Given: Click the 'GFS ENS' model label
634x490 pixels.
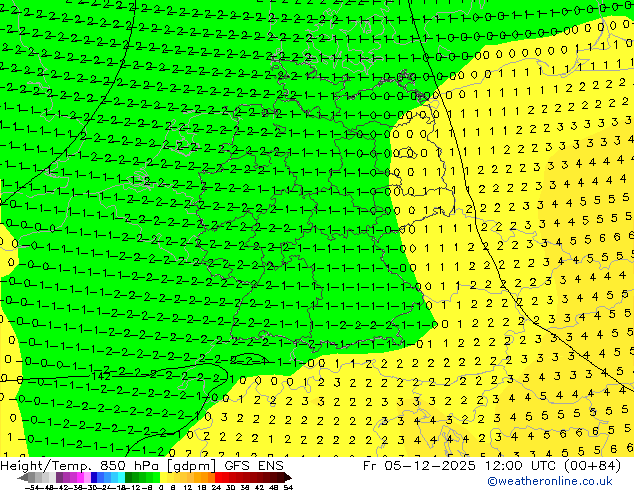Looking at the screenshot, I should pyautogui.click(x=254, y=466).
